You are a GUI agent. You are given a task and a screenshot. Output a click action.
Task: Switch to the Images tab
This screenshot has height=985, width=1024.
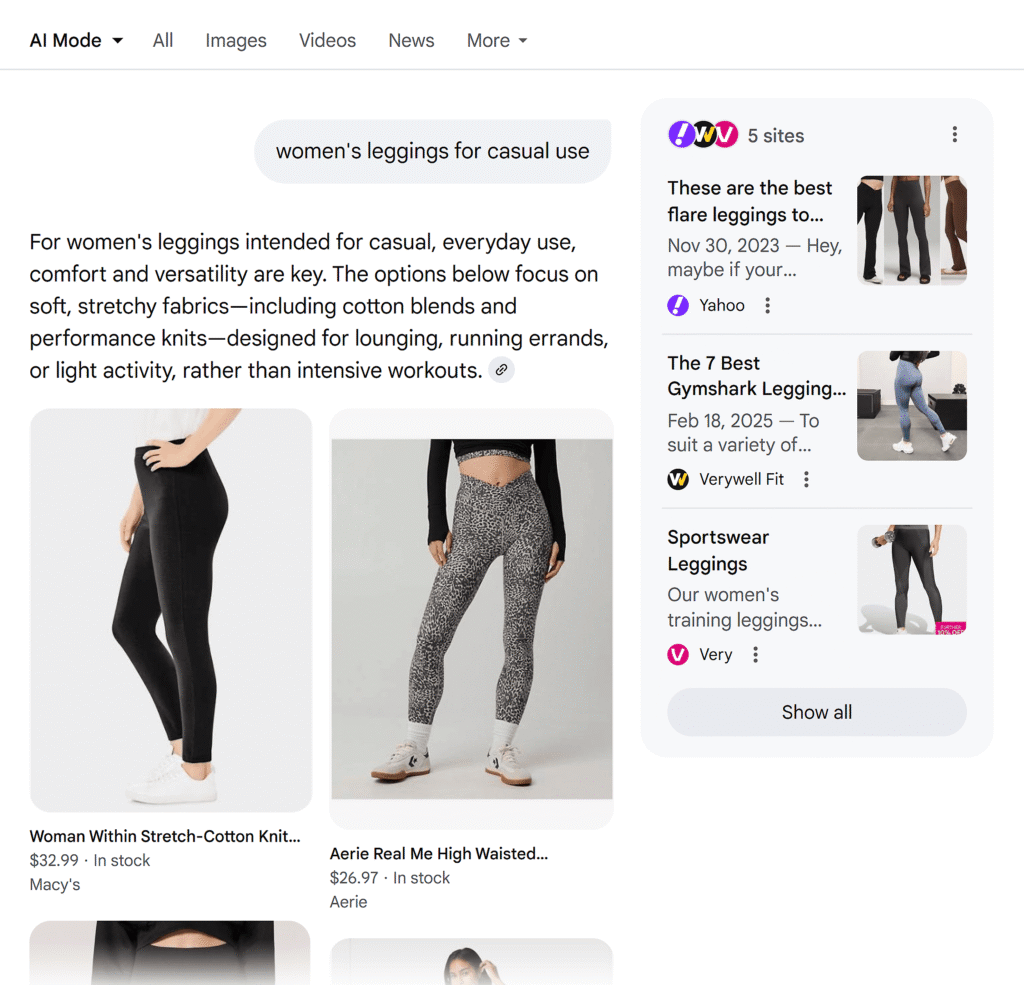(235, 40)
